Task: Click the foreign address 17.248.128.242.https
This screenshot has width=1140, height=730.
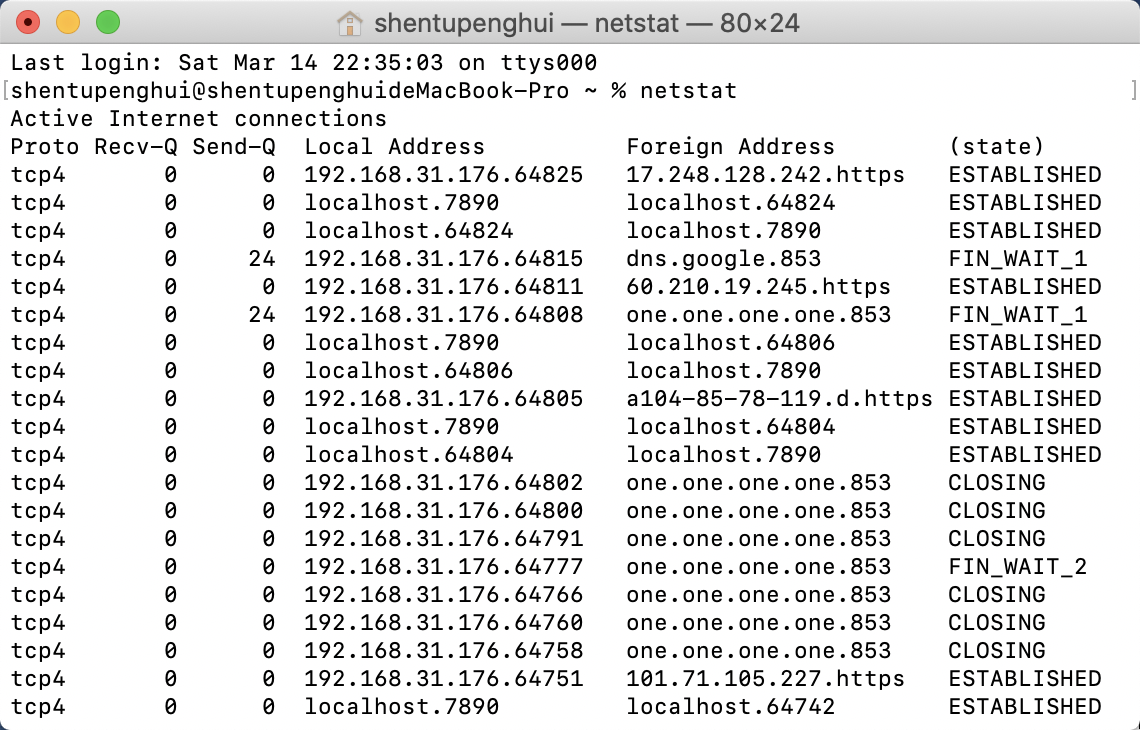Action: click(765, 175)
